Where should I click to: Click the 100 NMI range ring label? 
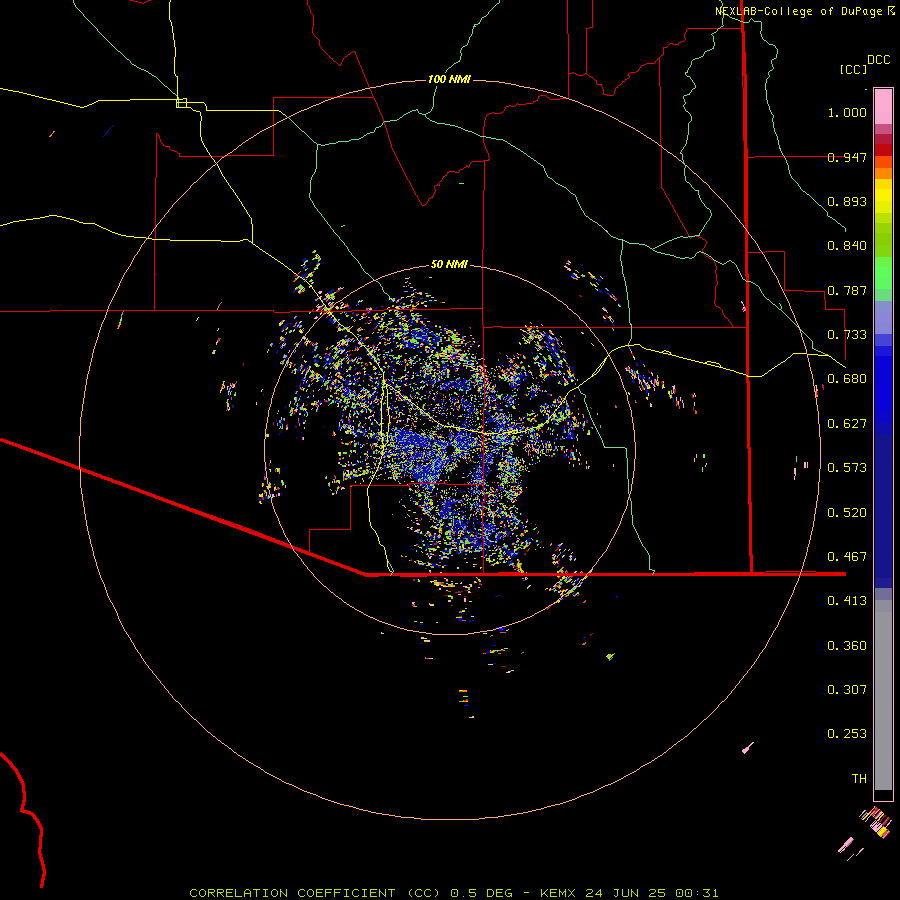449,79
